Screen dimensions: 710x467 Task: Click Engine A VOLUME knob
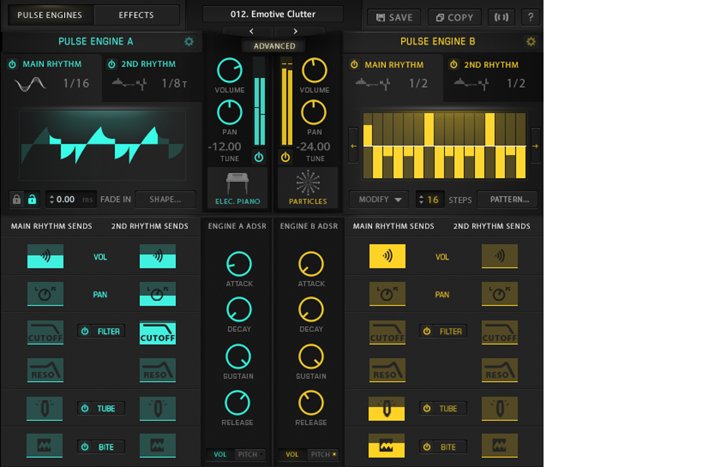[230, 70]
